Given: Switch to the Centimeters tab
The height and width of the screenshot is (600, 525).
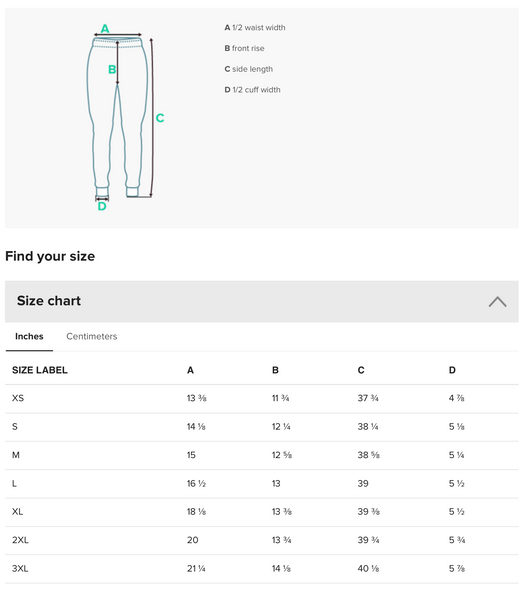Looking at the screenshot, I should 91,336.
